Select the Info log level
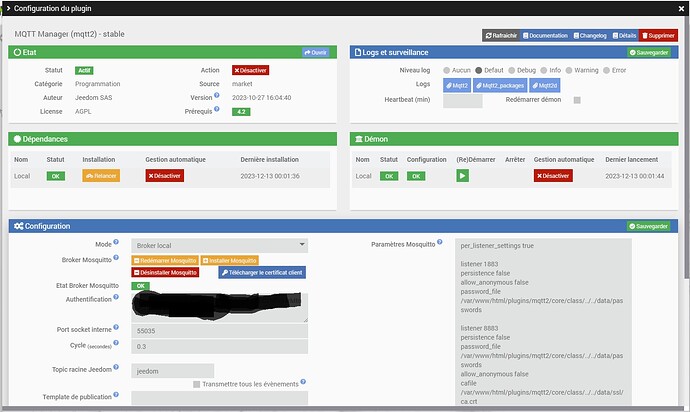 click(544, 70)
